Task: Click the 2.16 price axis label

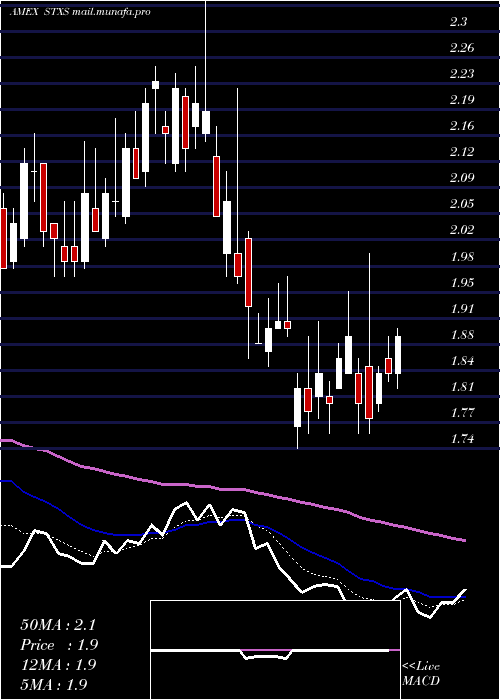Action: pos(462,125)
